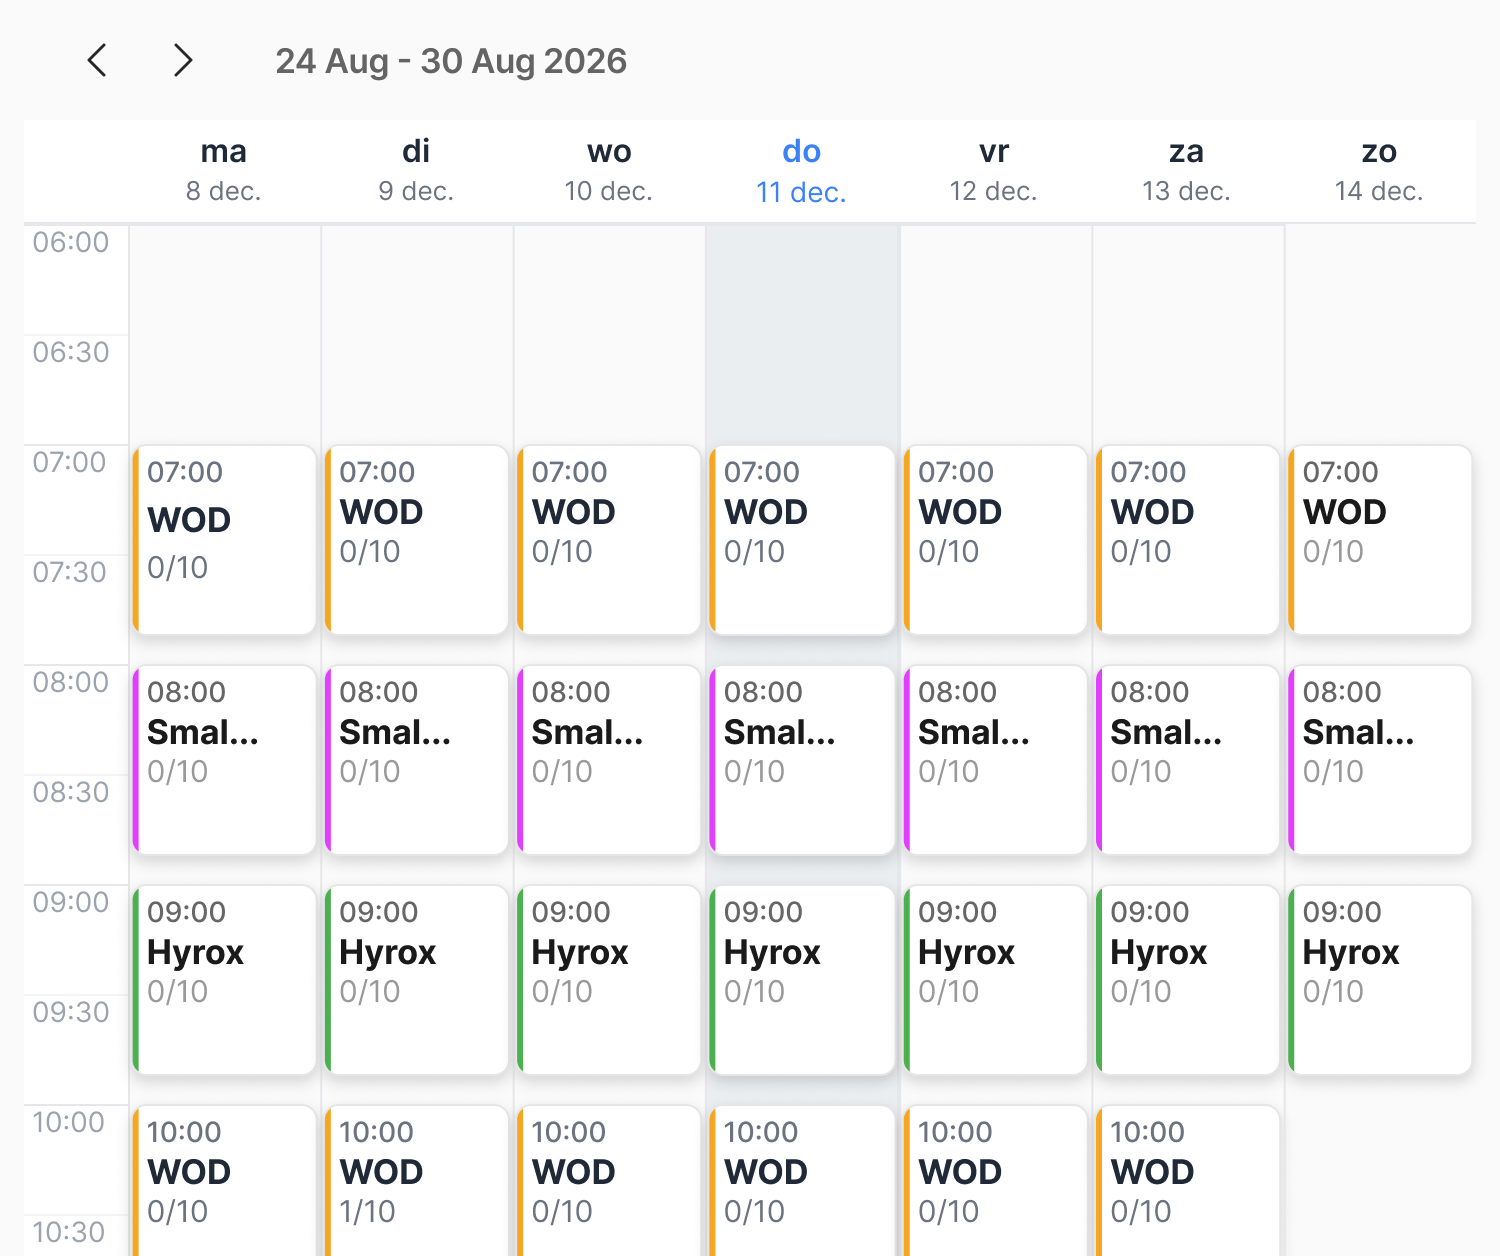Click the date range 24 Aug - 30 Aug 2026
Image resolution: width=1500 pixels, height=1256 pixels.
coord(451,62)
